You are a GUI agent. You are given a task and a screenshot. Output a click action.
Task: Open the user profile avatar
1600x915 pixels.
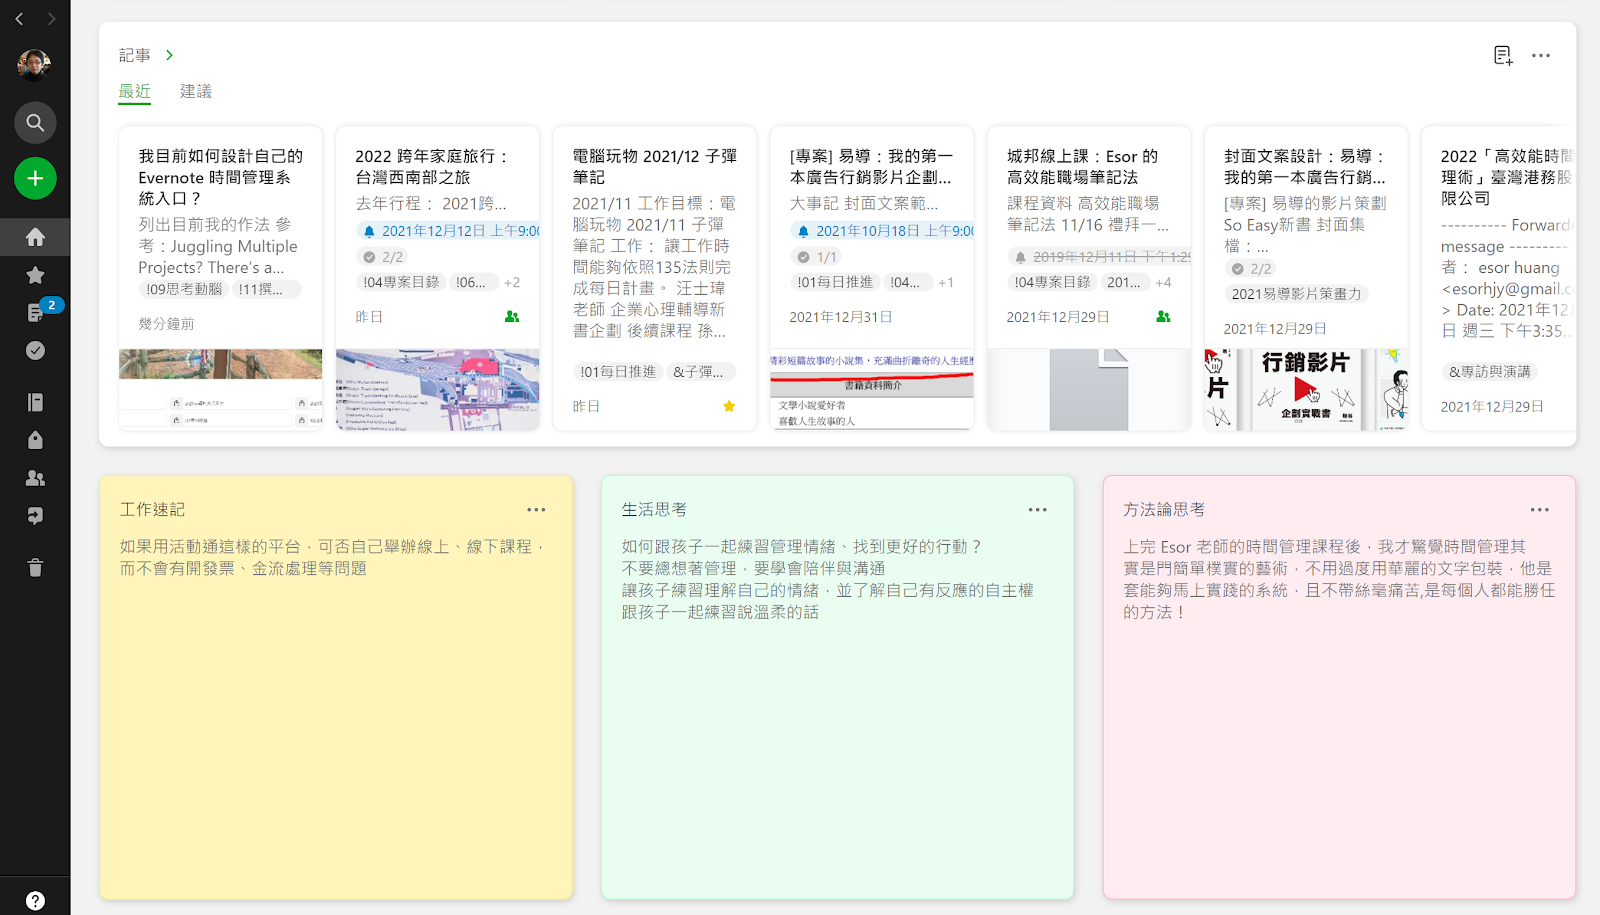[34, 65]
